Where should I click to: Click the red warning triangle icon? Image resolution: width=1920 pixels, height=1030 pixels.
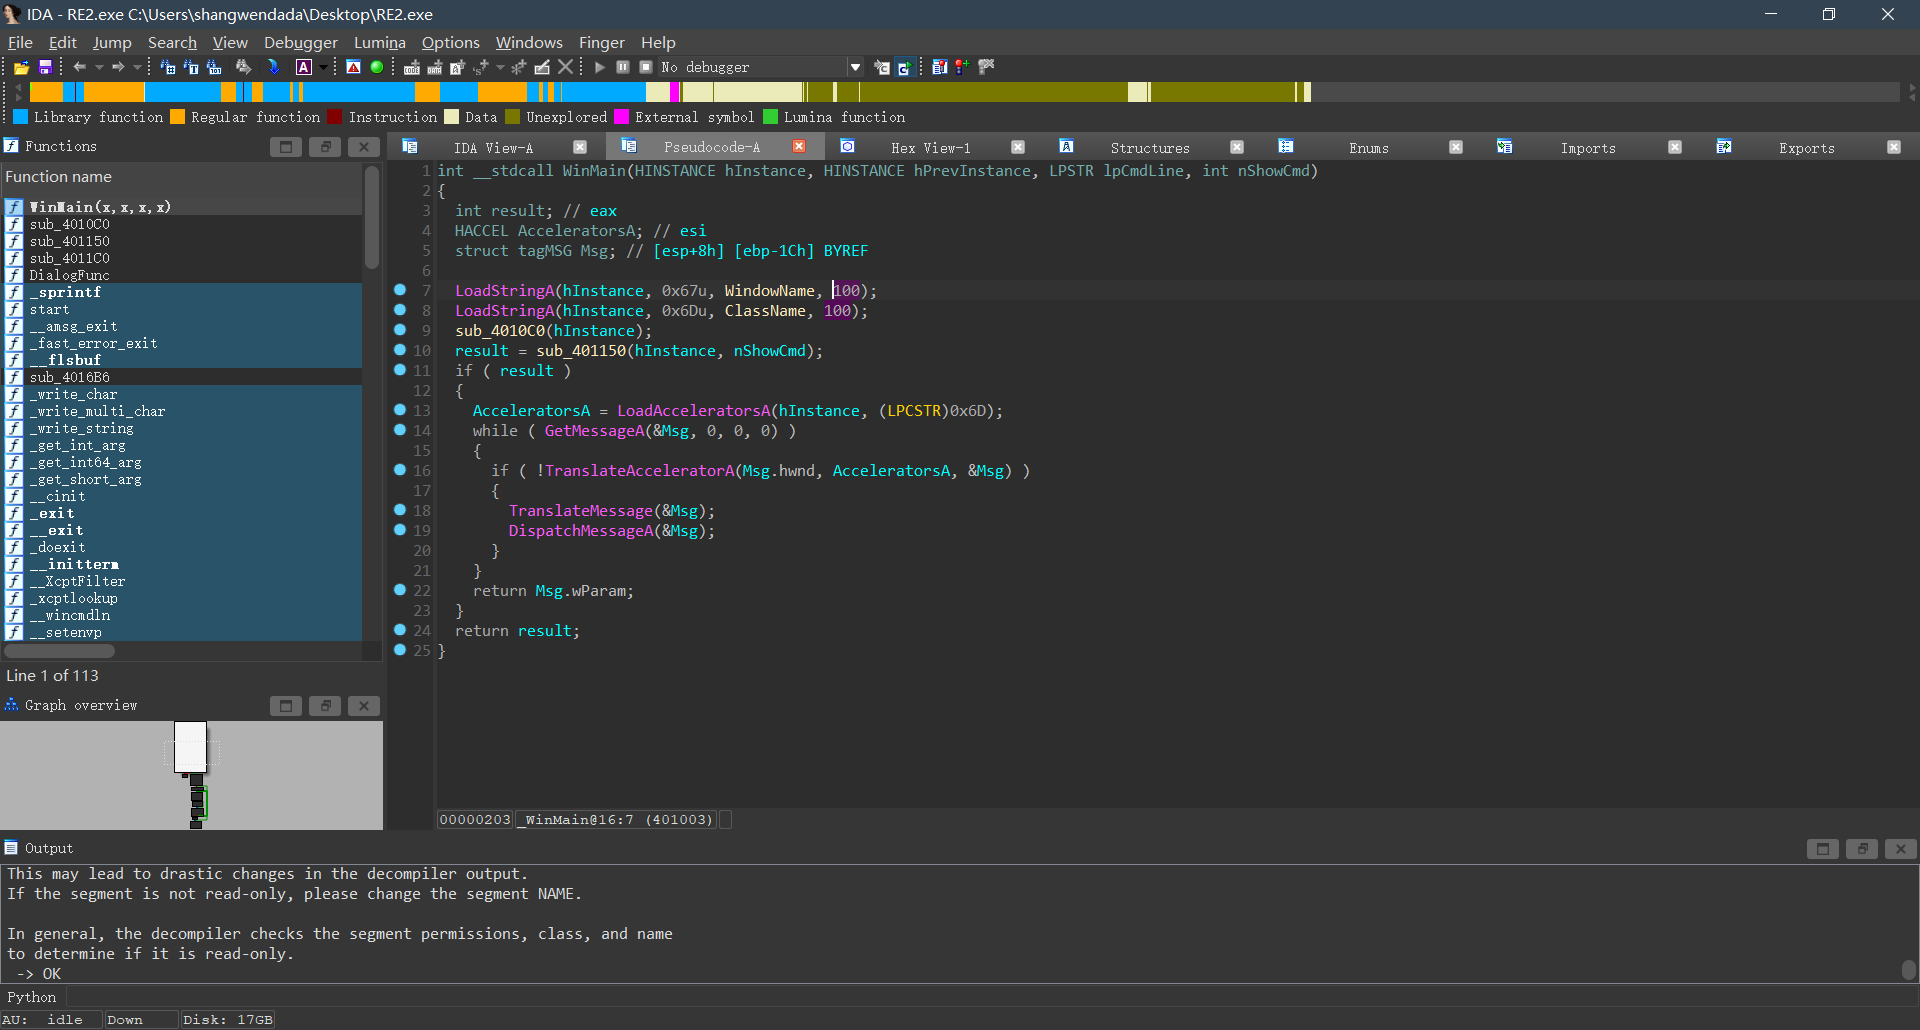click(x=353, y=67)
